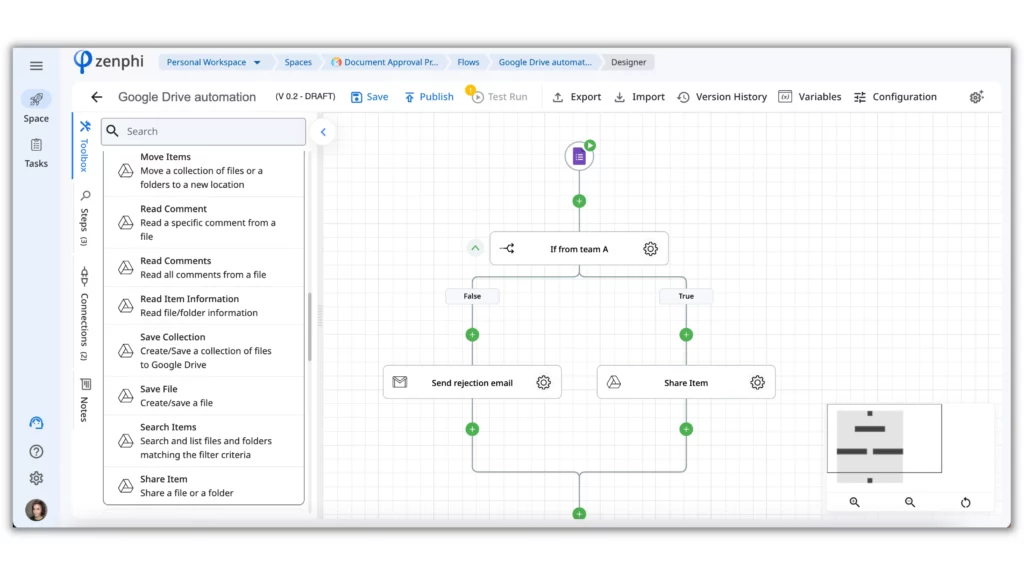This screenshot has width=1024, height=576.
Task: Open the Variables panel
Action: pos(810,97)
